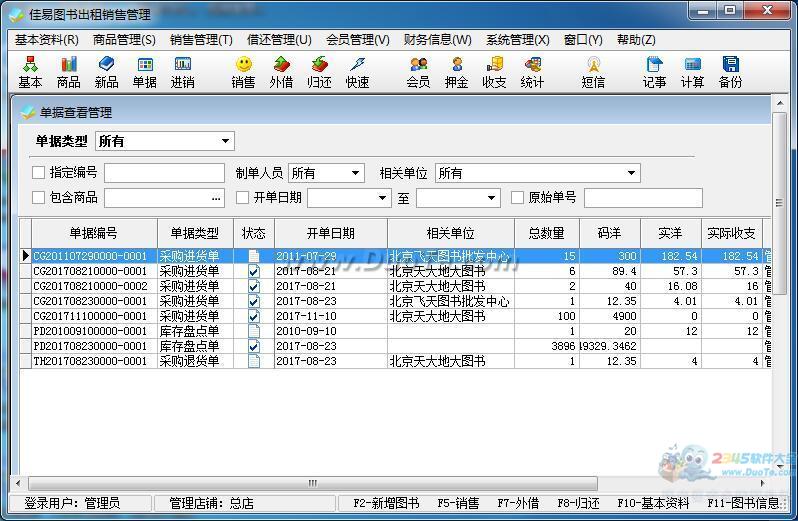The image size is (798, 521).
Task: Click the 销售 smiley icon
Action: [x=243, y=72]
